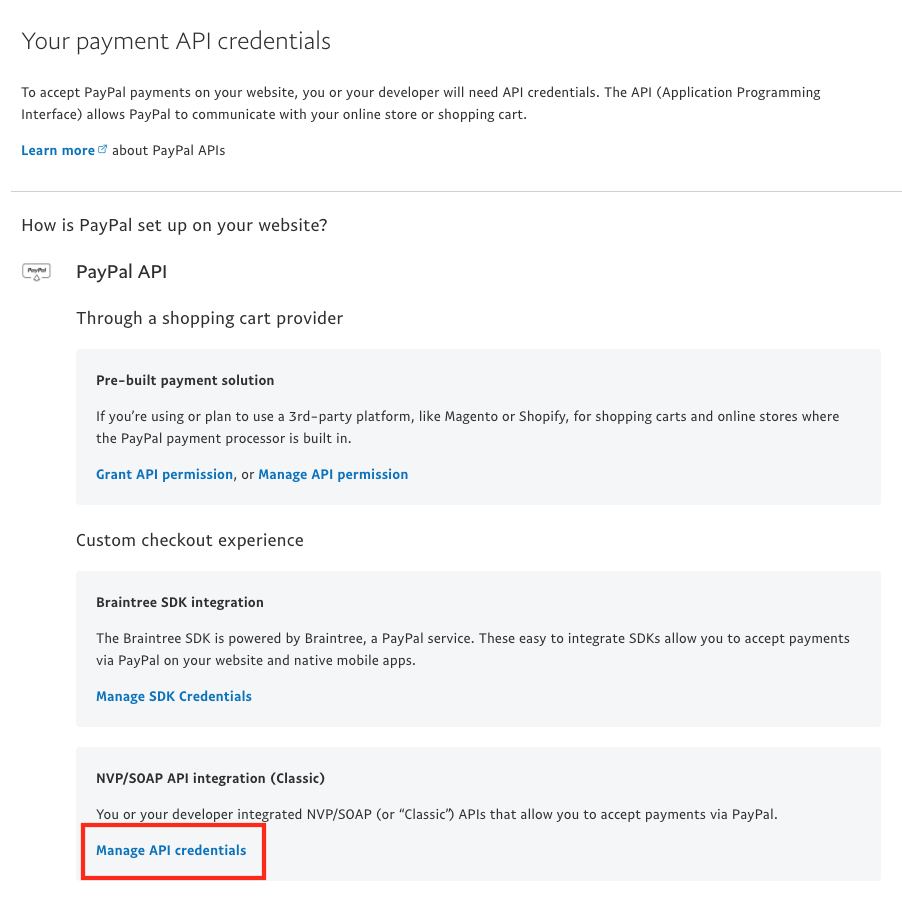Image resolution: width=902 pixels, height=901 pixels.
Task: Click the Braintree SDK integration card title
Action: 179,602
